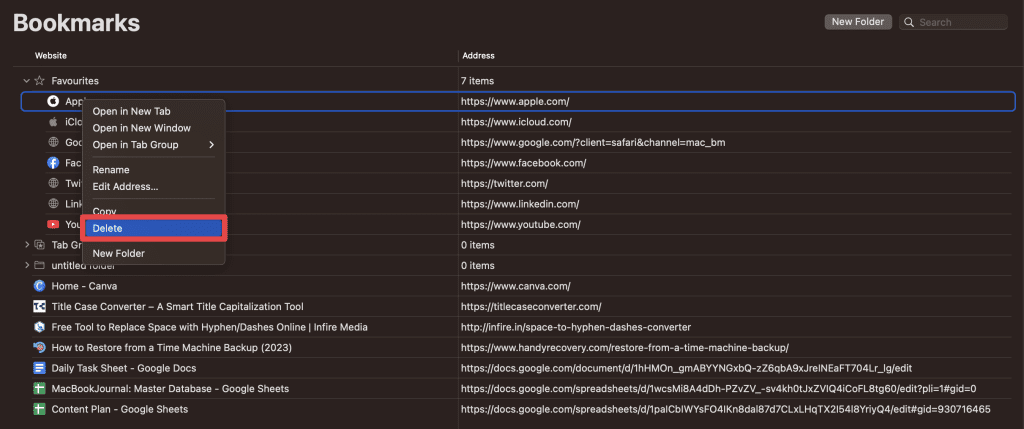Click the Favourites 7 items count
The height and width of the screenshot is (429, 1024).
[x=477, y=81]
